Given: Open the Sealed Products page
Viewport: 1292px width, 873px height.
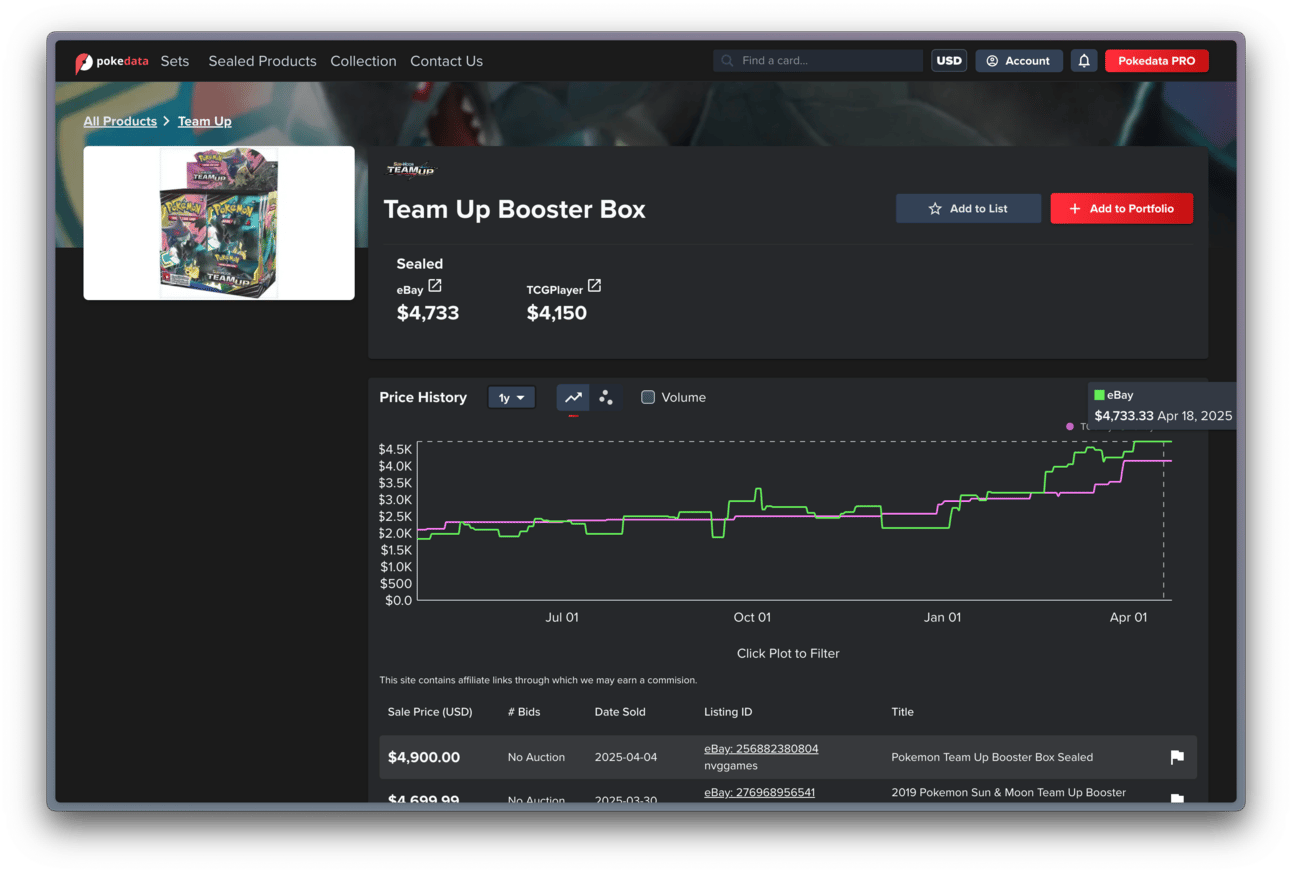Looking at the screenshot, I should coord(262,61).
